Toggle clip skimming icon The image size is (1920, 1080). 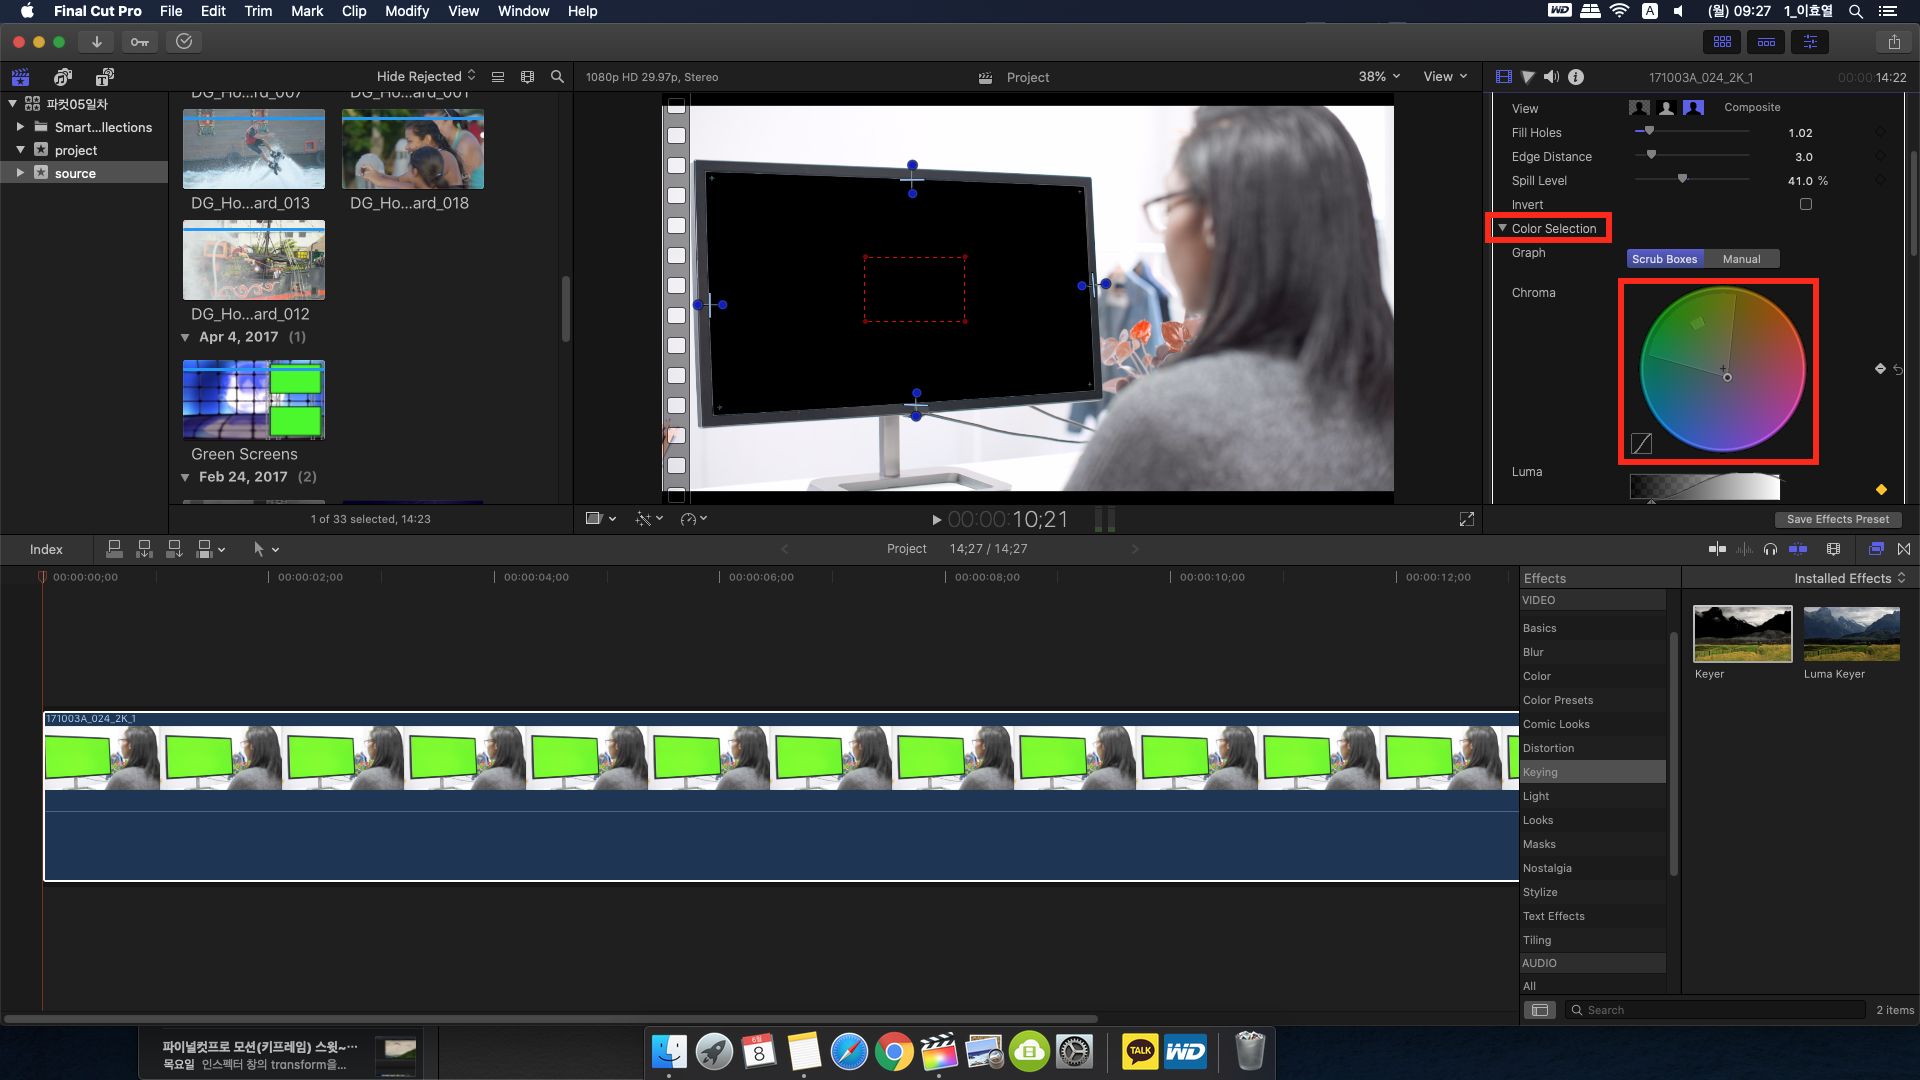point(1717,549)
